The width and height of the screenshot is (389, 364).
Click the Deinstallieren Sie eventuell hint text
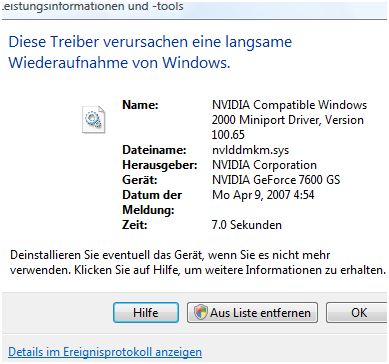tap(198, 263)
